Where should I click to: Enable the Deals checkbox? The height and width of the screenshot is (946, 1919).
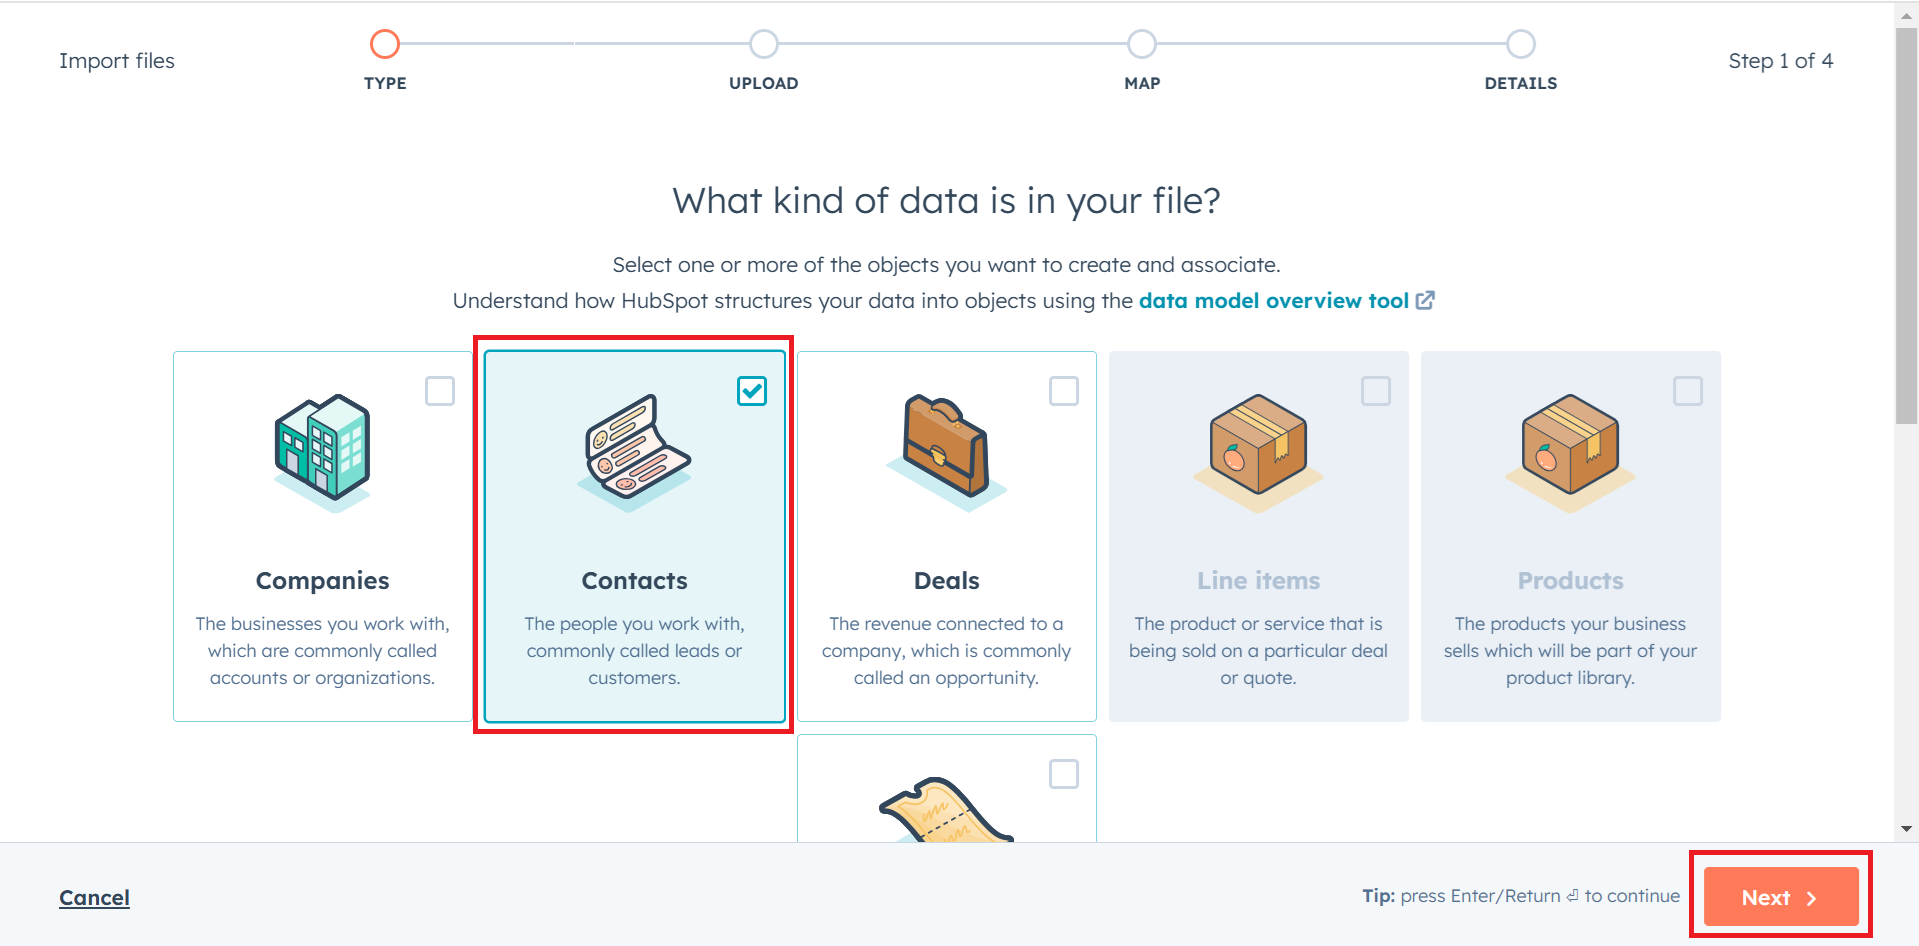click(1064, 391)
